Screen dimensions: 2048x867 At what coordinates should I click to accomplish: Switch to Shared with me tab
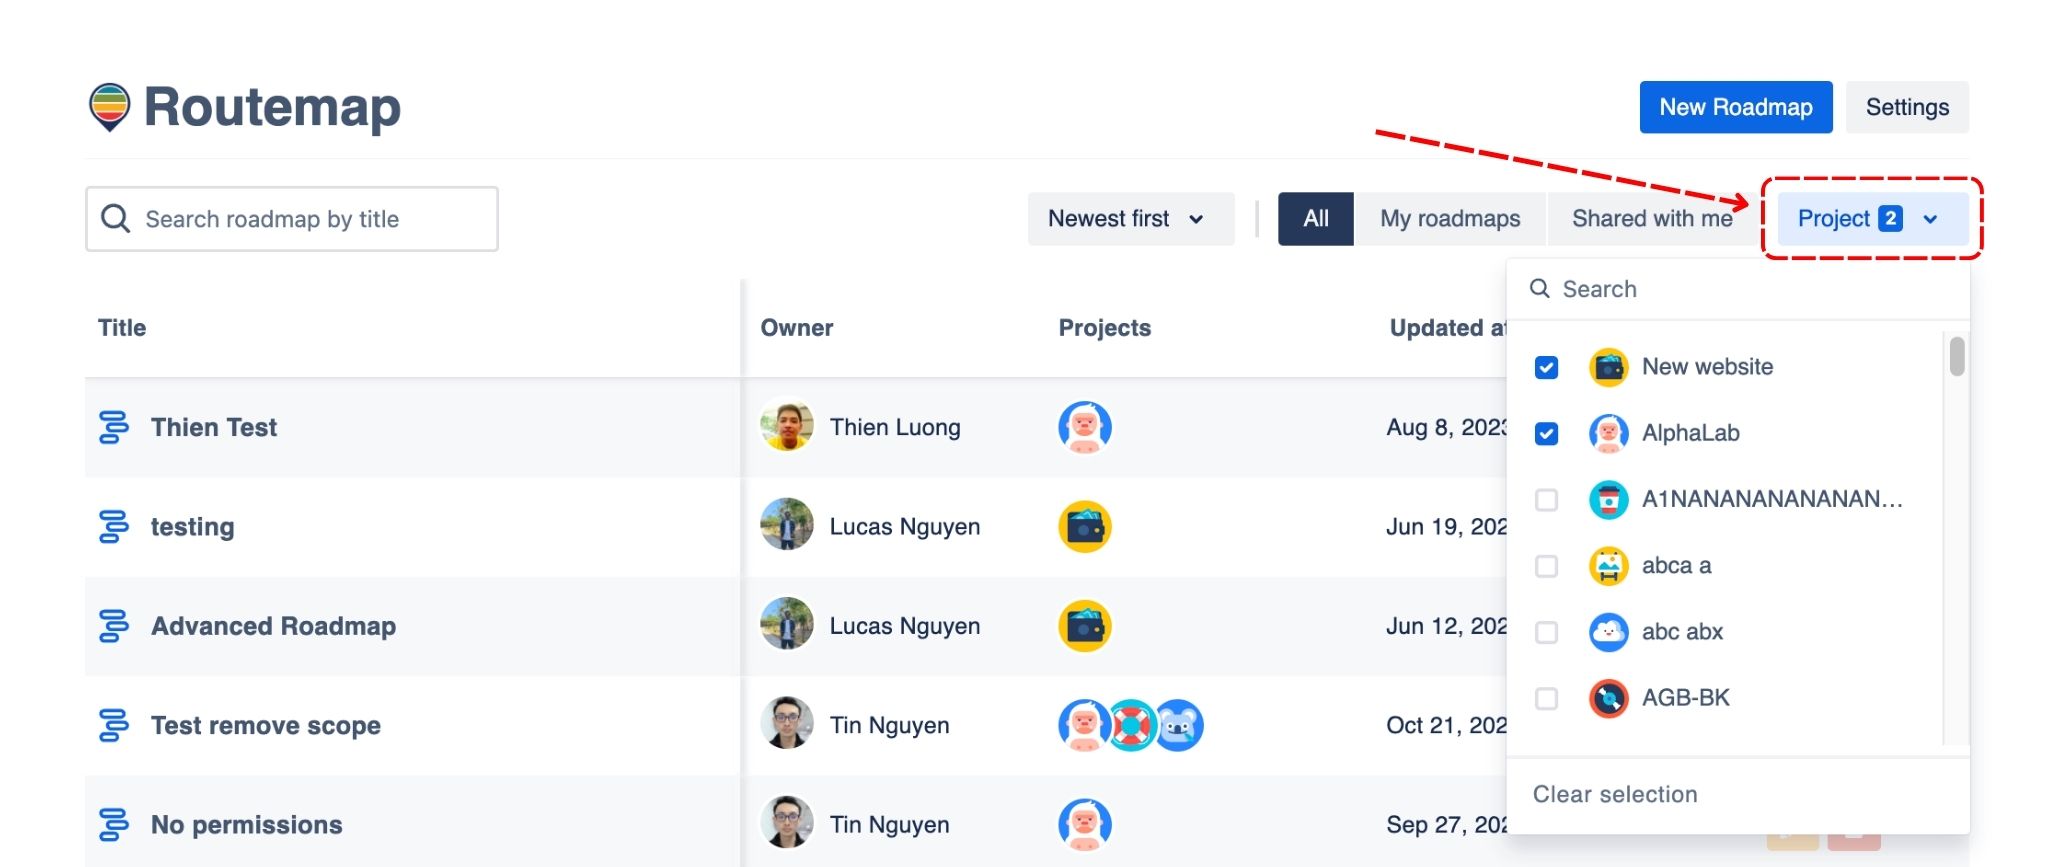pos(1651,219)
